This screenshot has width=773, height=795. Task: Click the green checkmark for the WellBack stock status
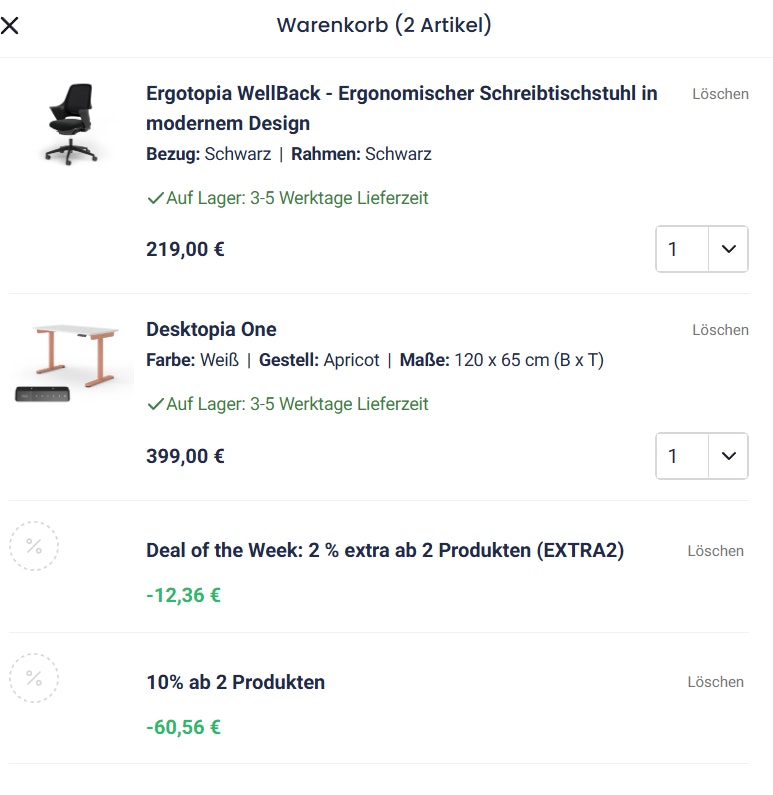155,198
